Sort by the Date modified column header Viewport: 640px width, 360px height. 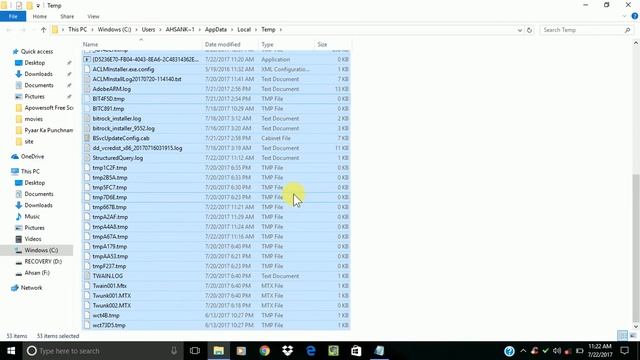pyautogui.click(x=222, y=44)
